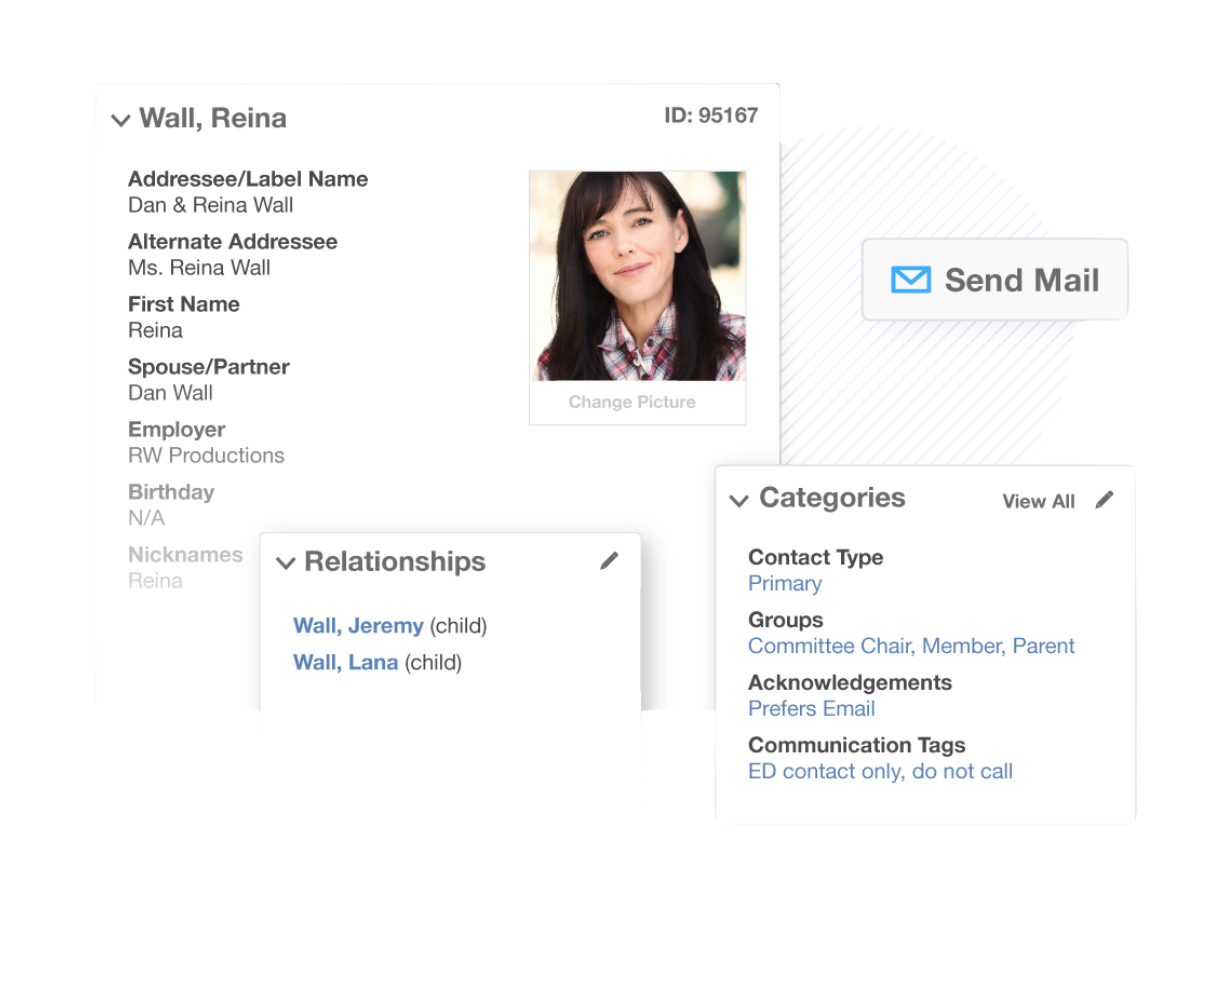Click the Dan & Reina Wall addressee value

[210, 205]
